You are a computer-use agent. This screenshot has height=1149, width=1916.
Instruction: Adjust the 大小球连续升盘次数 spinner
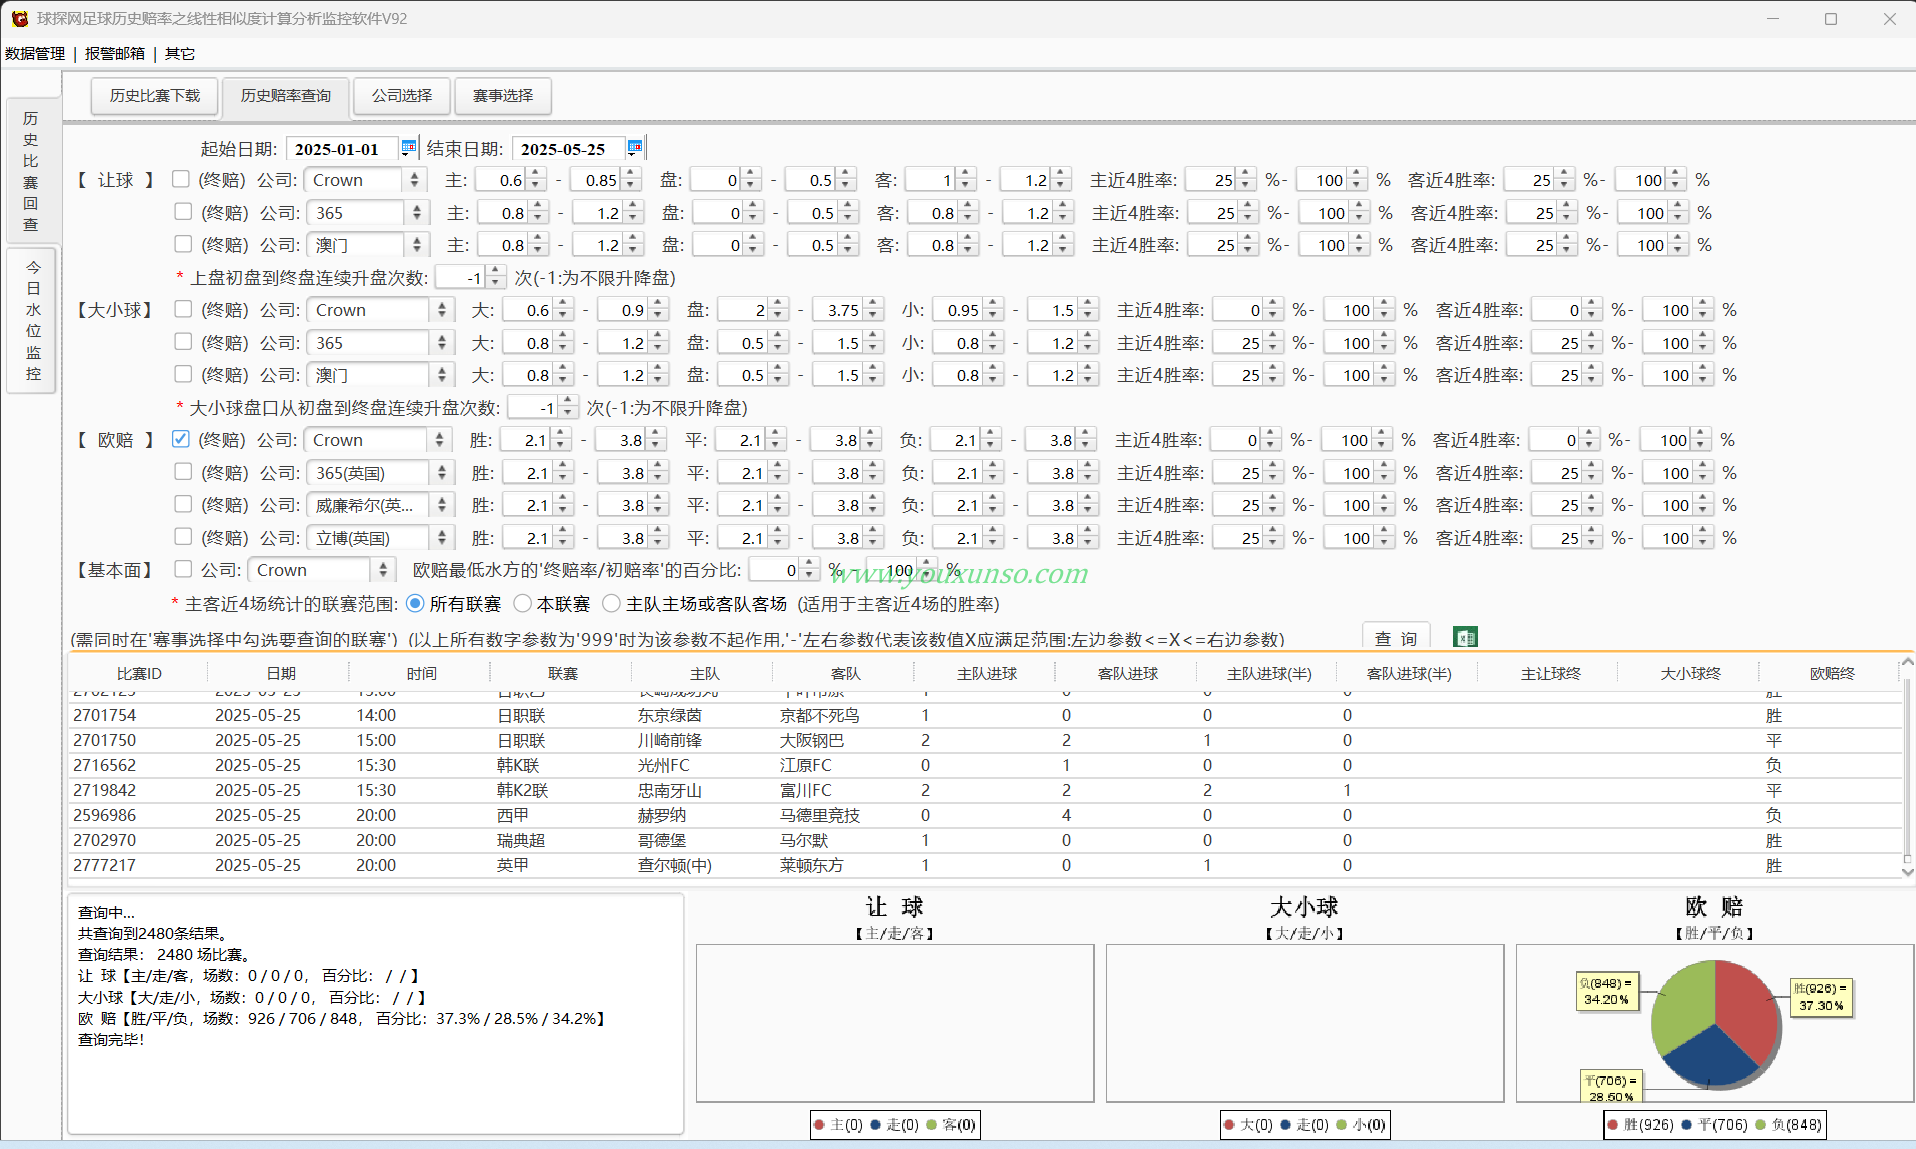pyautogui.click(x=568, y=407)
